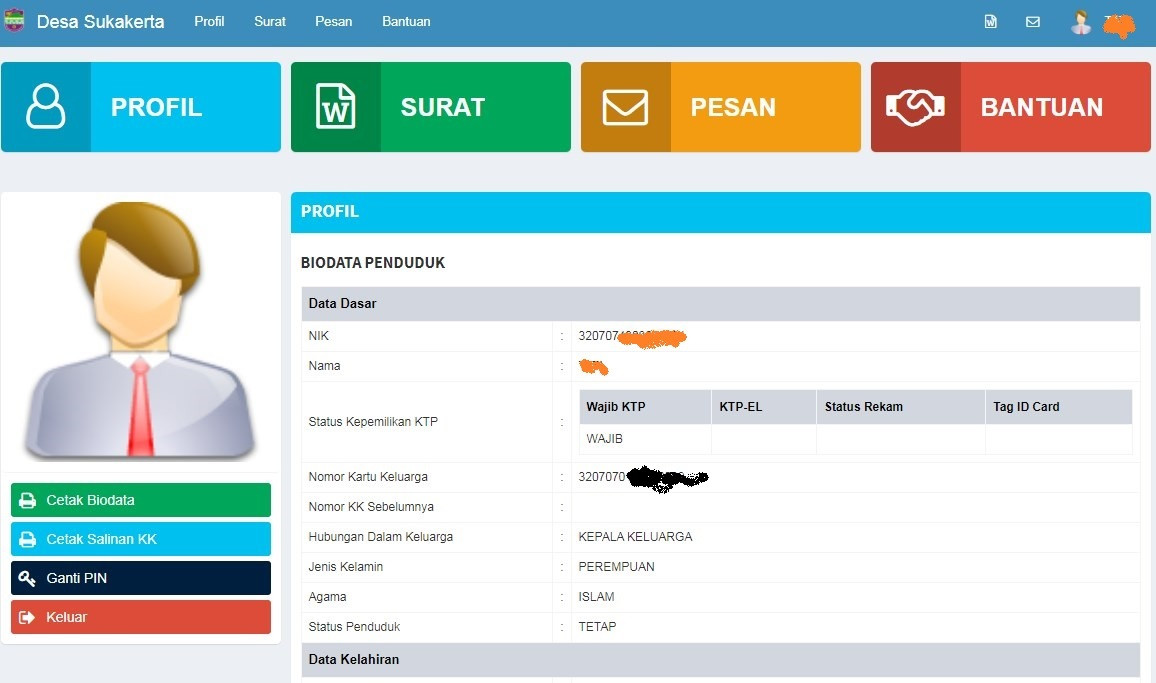Open the red BANTUAN tile
1156x683 pixels.
click(x=1010, y=107)
